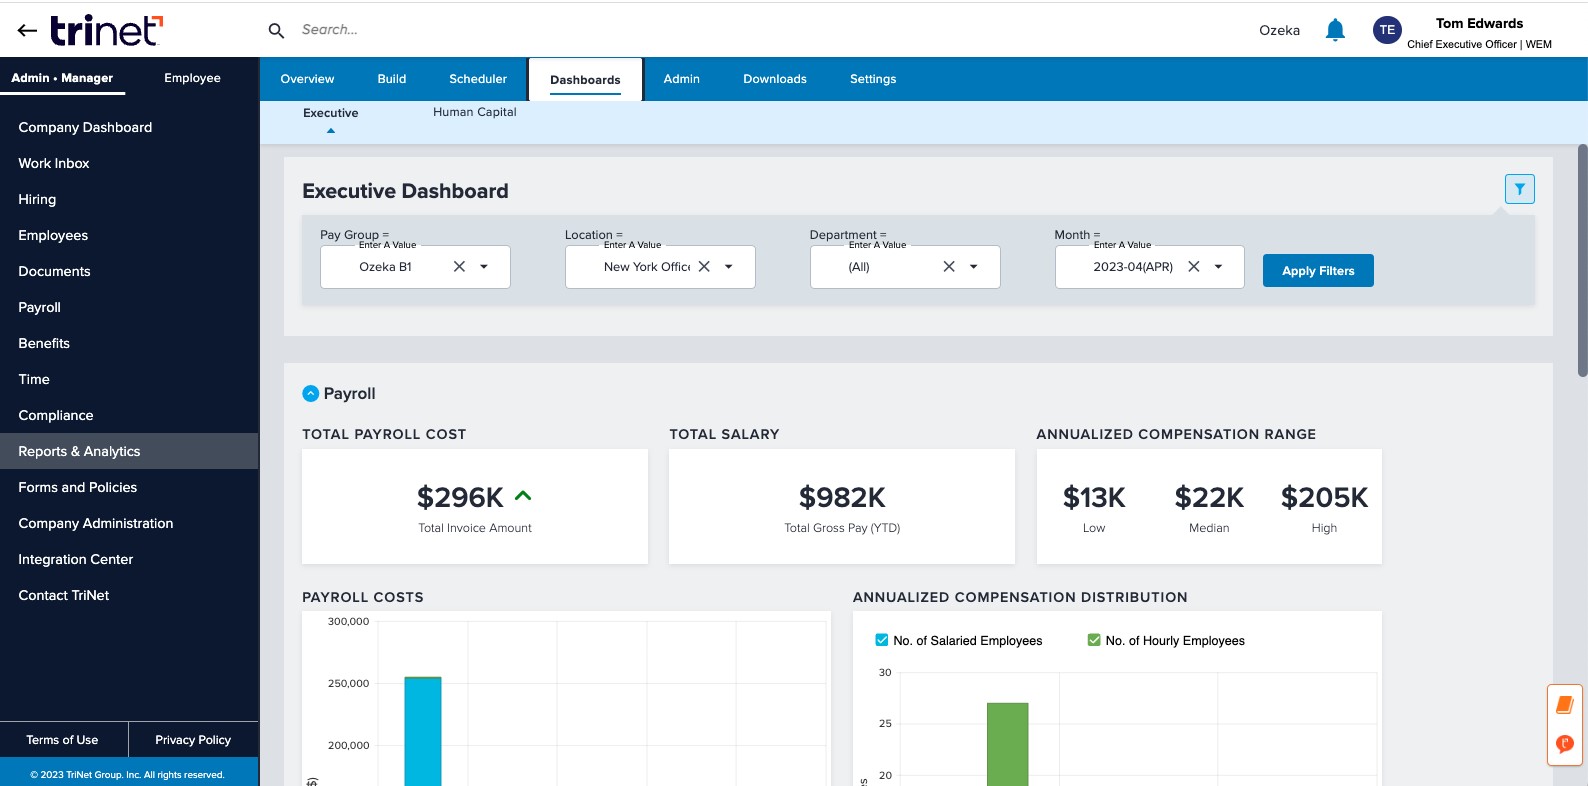Select Reports & Analytics in sidebar
The width and height of the screenshot is (1588, 786).
click(129, 451)
